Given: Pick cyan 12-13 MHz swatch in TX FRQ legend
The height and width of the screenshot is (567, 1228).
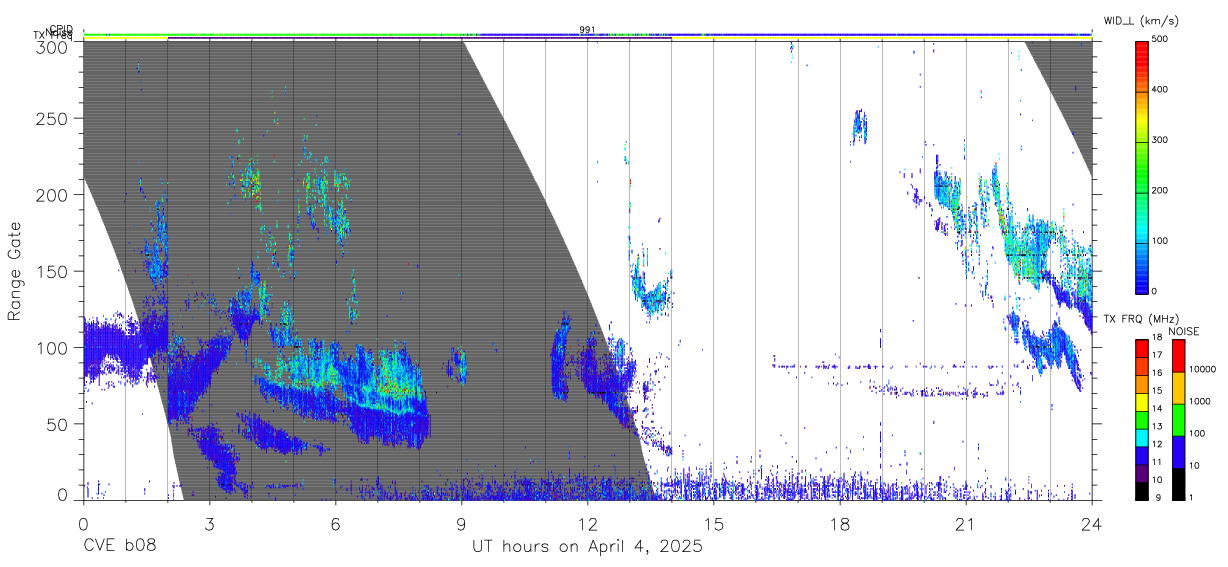Looking at the screenshot, I should tap(1141, 437).
